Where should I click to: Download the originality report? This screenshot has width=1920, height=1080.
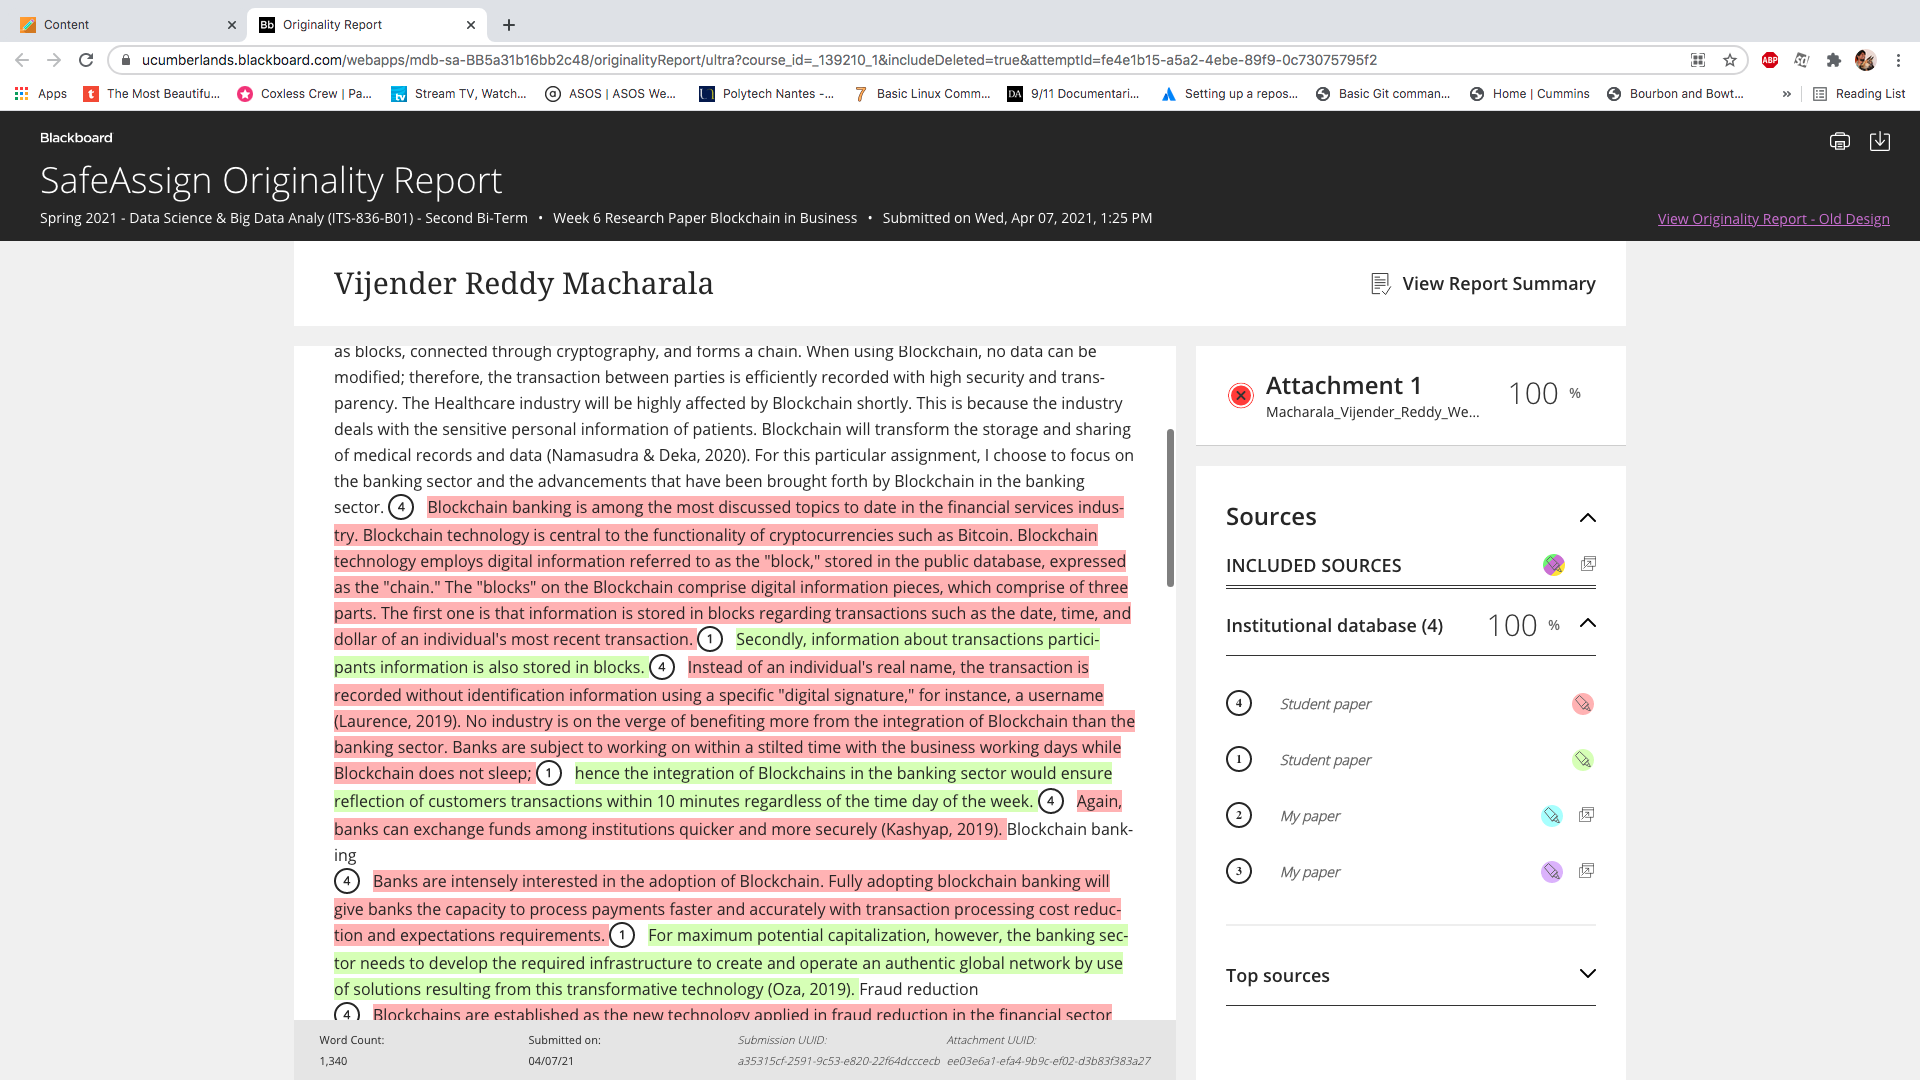1880,141
